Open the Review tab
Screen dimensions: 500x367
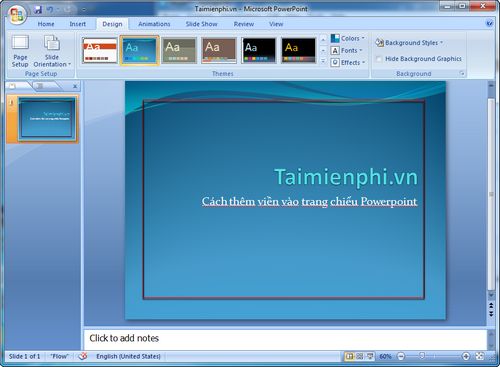[x=244, y=24]
